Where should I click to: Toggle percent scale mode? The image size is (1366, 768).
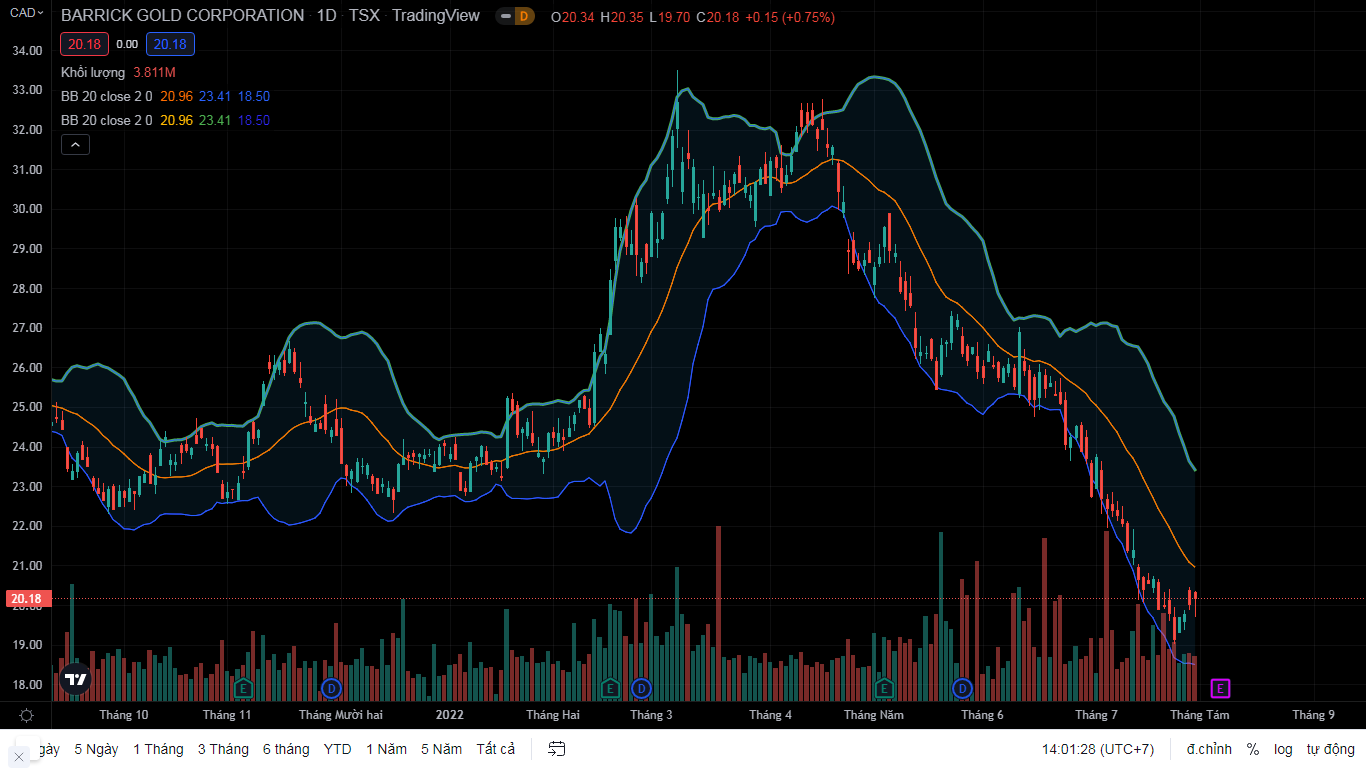click(x=1253, y=749)
